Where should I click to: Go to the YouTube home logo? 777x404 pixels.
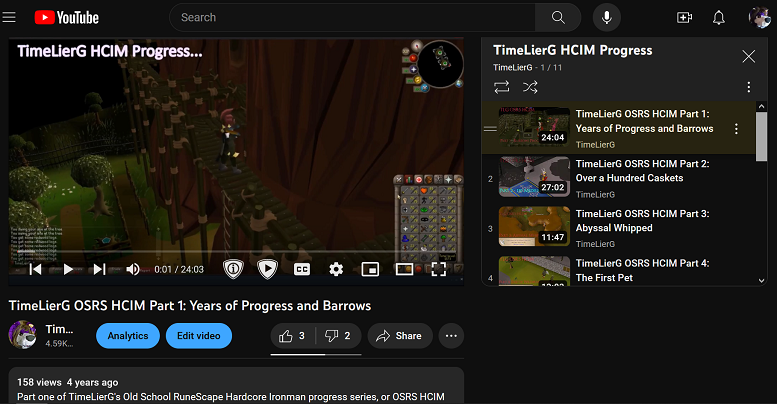[x=66, y=18]
